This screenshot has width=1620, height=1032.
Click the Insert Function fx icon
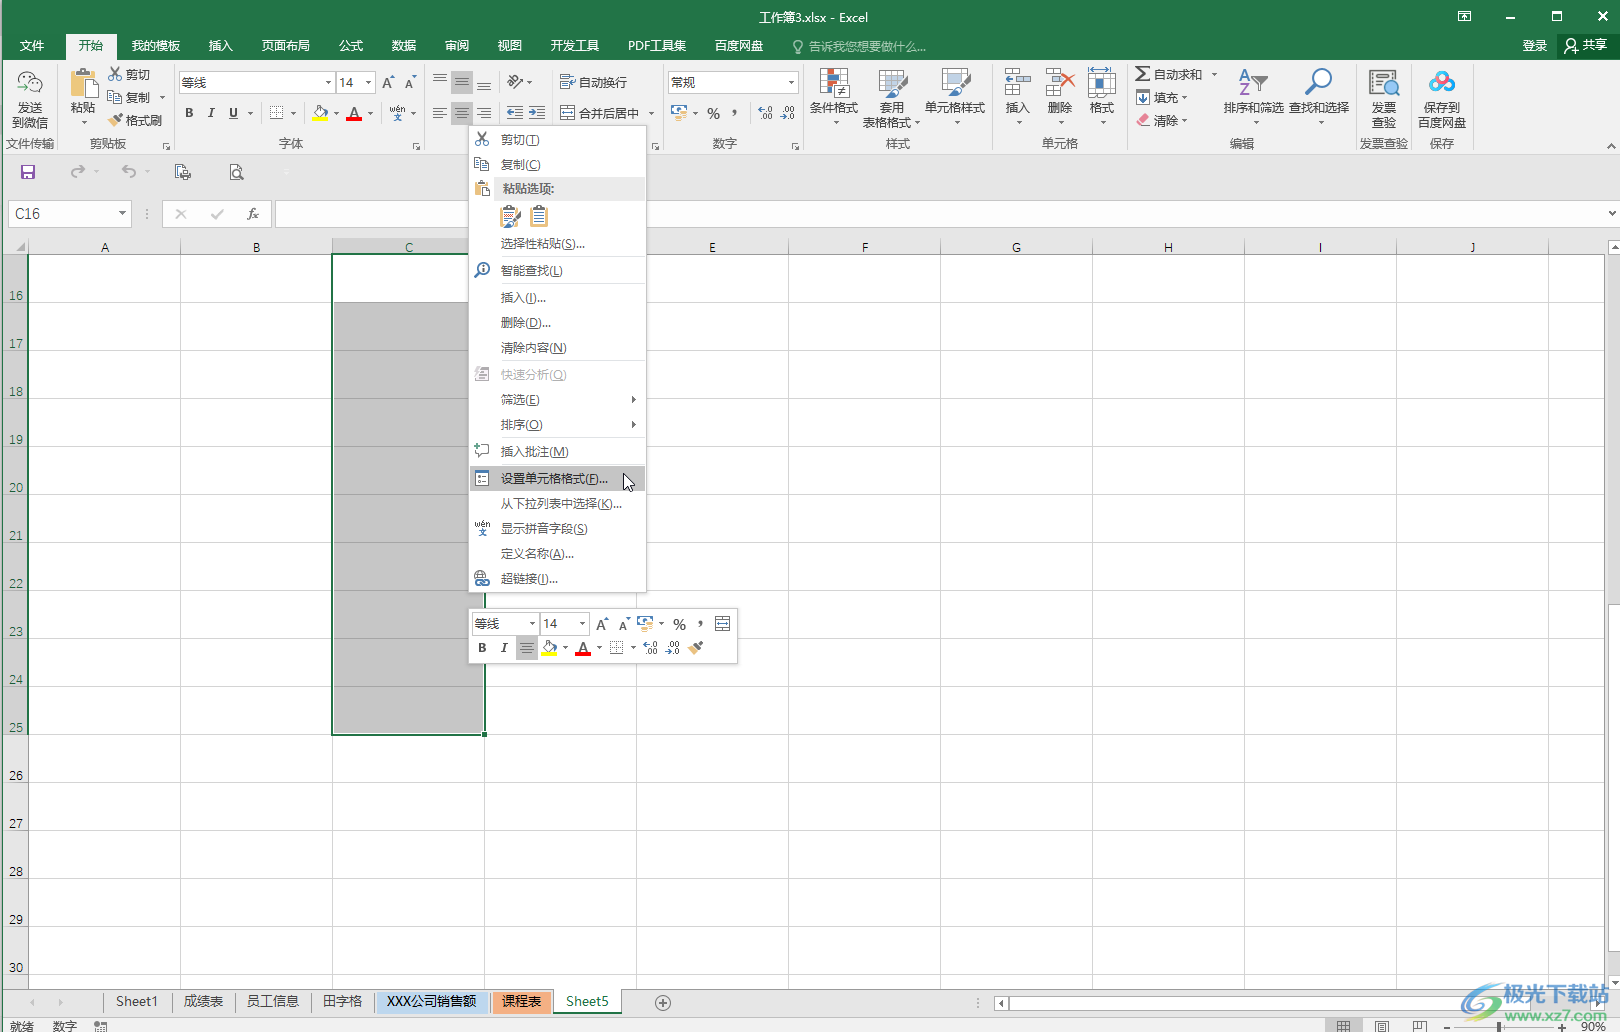(253, 214)
